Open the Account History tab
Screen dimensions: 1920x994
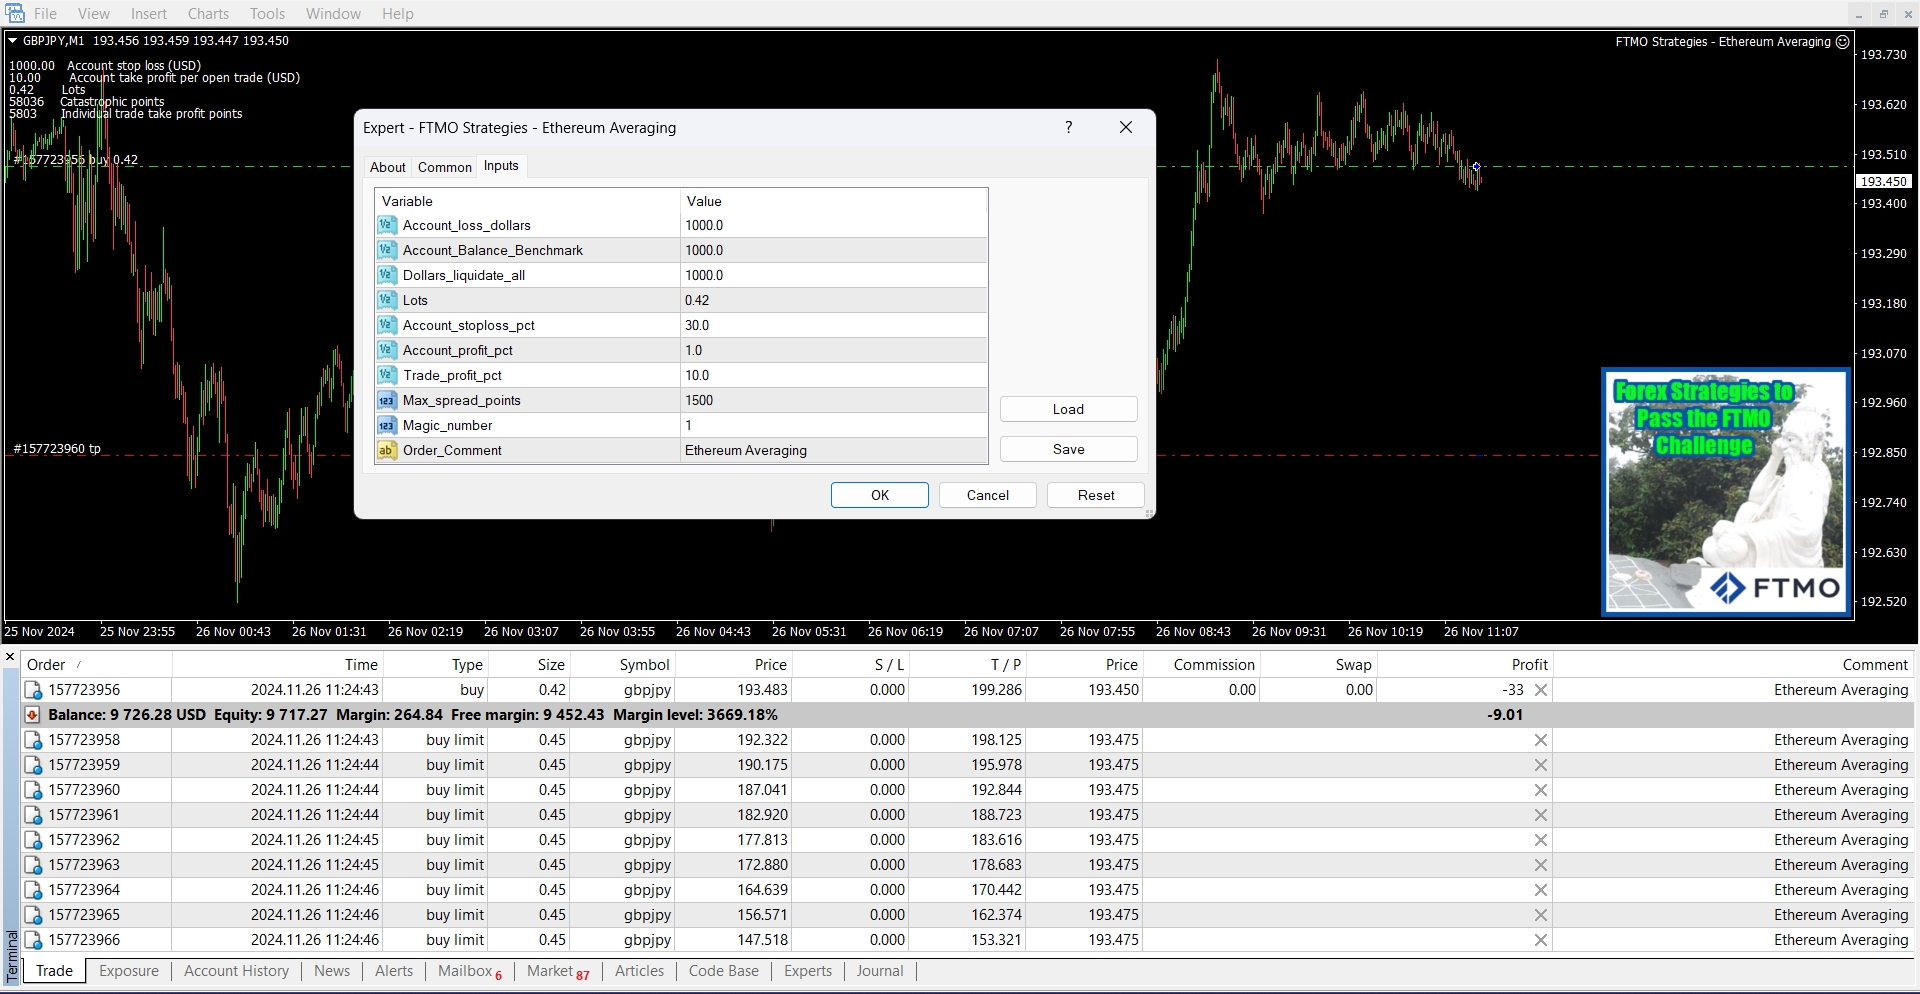[x=236, y=971]
